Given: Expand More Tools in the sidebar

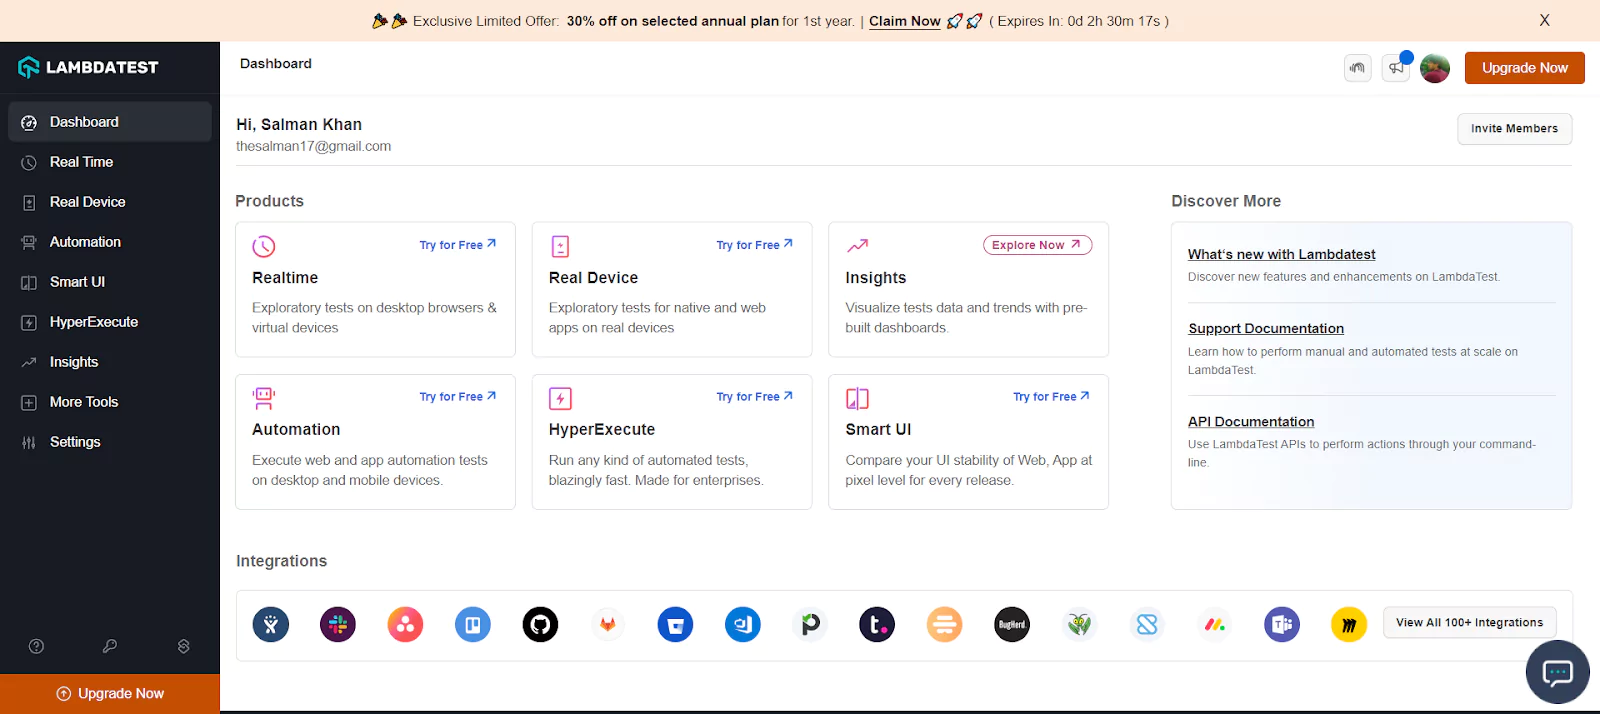Looking at the screenshot, I should tap(110, 402).
